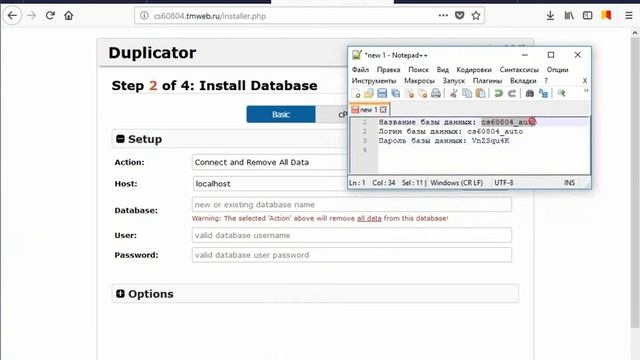Click the UTF-8 encoding in status bar
The width and height of the screenshot is (640, 360).
coord(504,183)
